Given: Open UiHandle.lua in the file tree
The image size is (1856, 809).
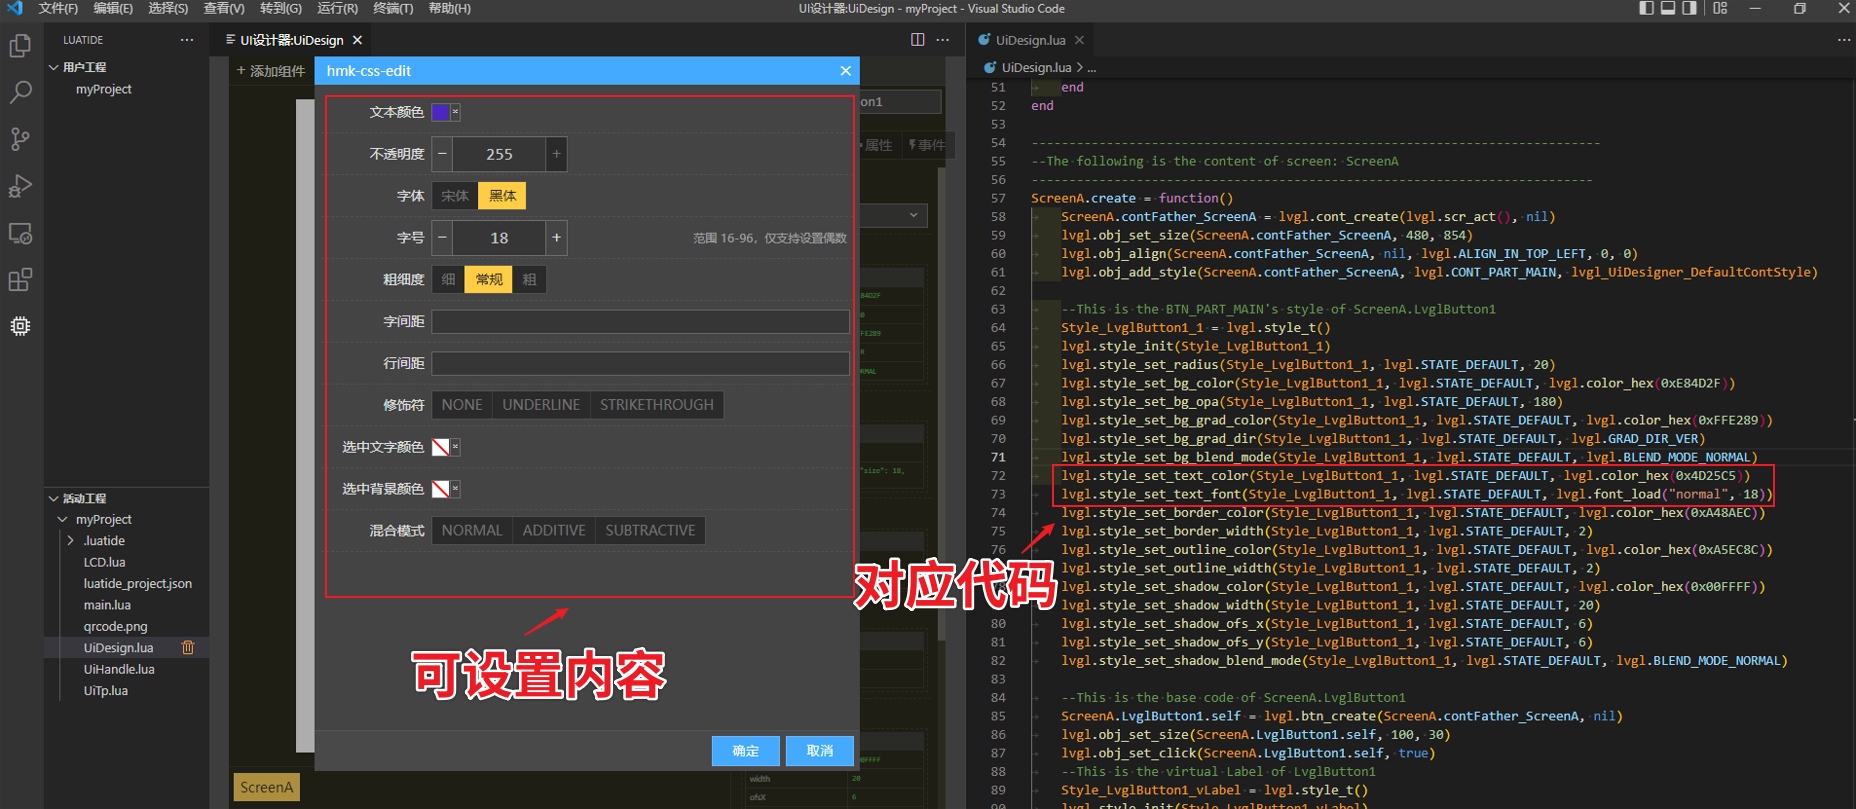Looking at the screenshot, I should 119,669.
